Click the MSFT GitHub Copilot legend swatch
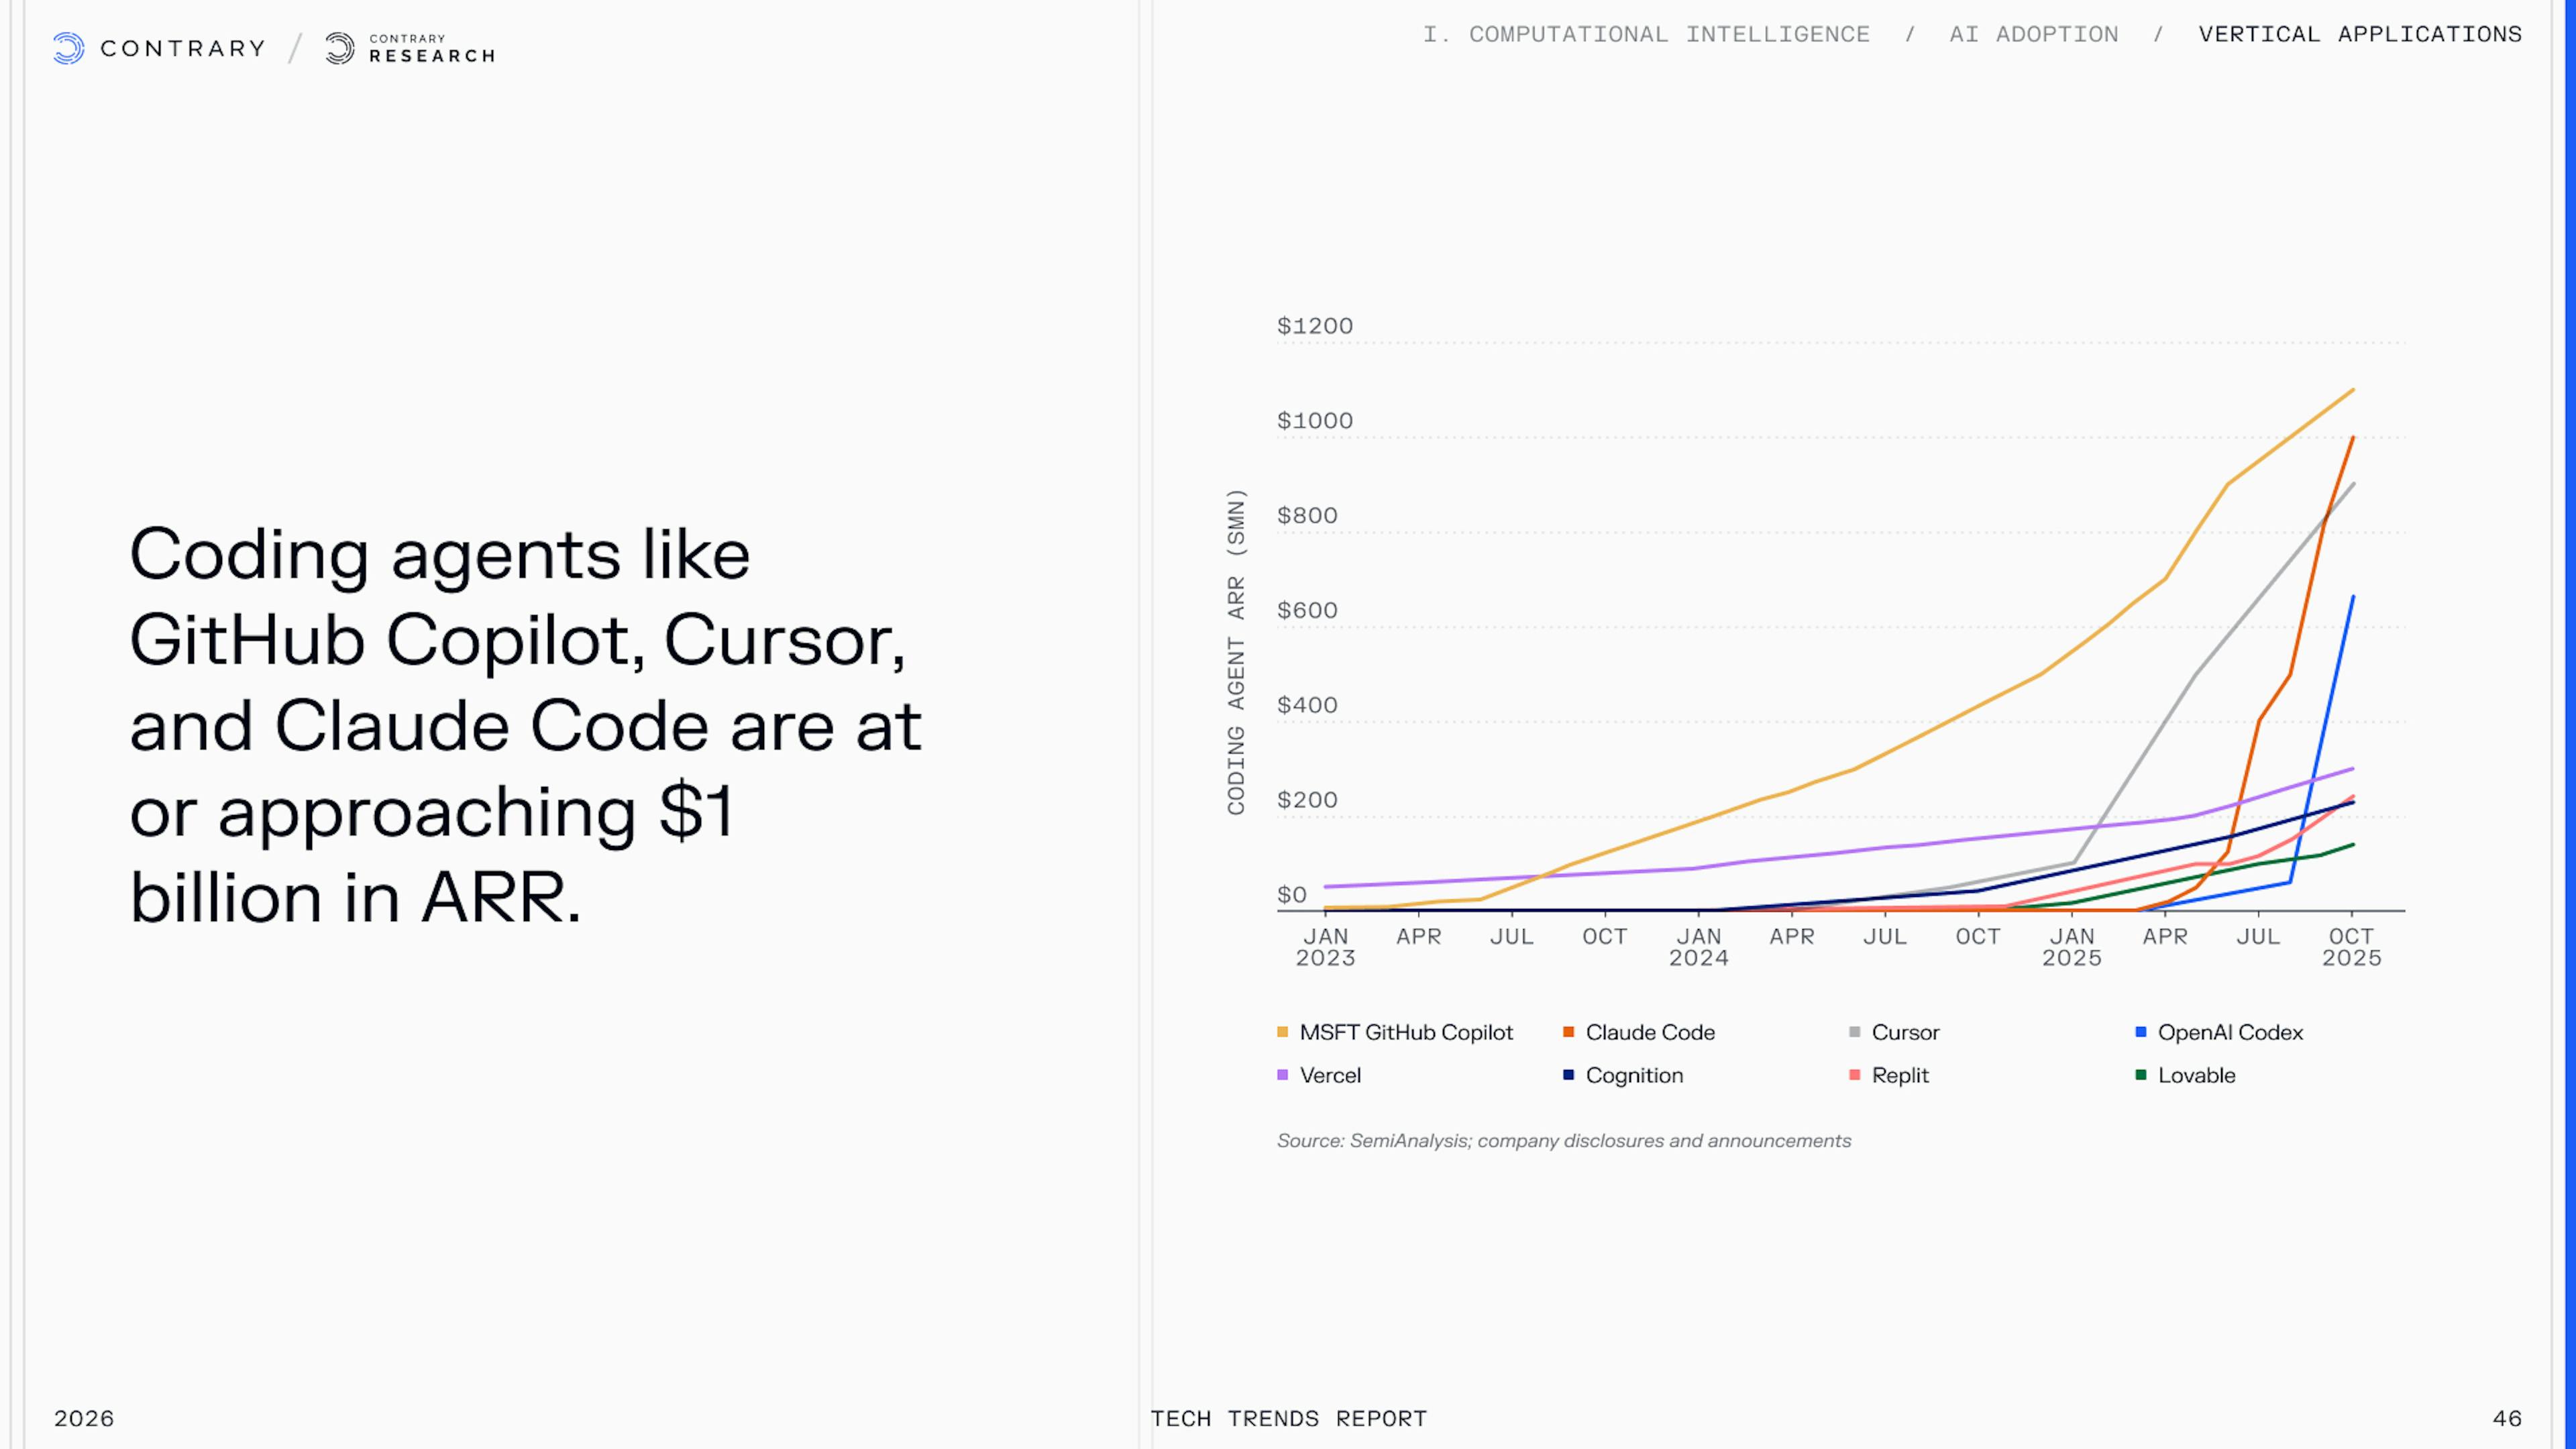 pos(1283,1032)
